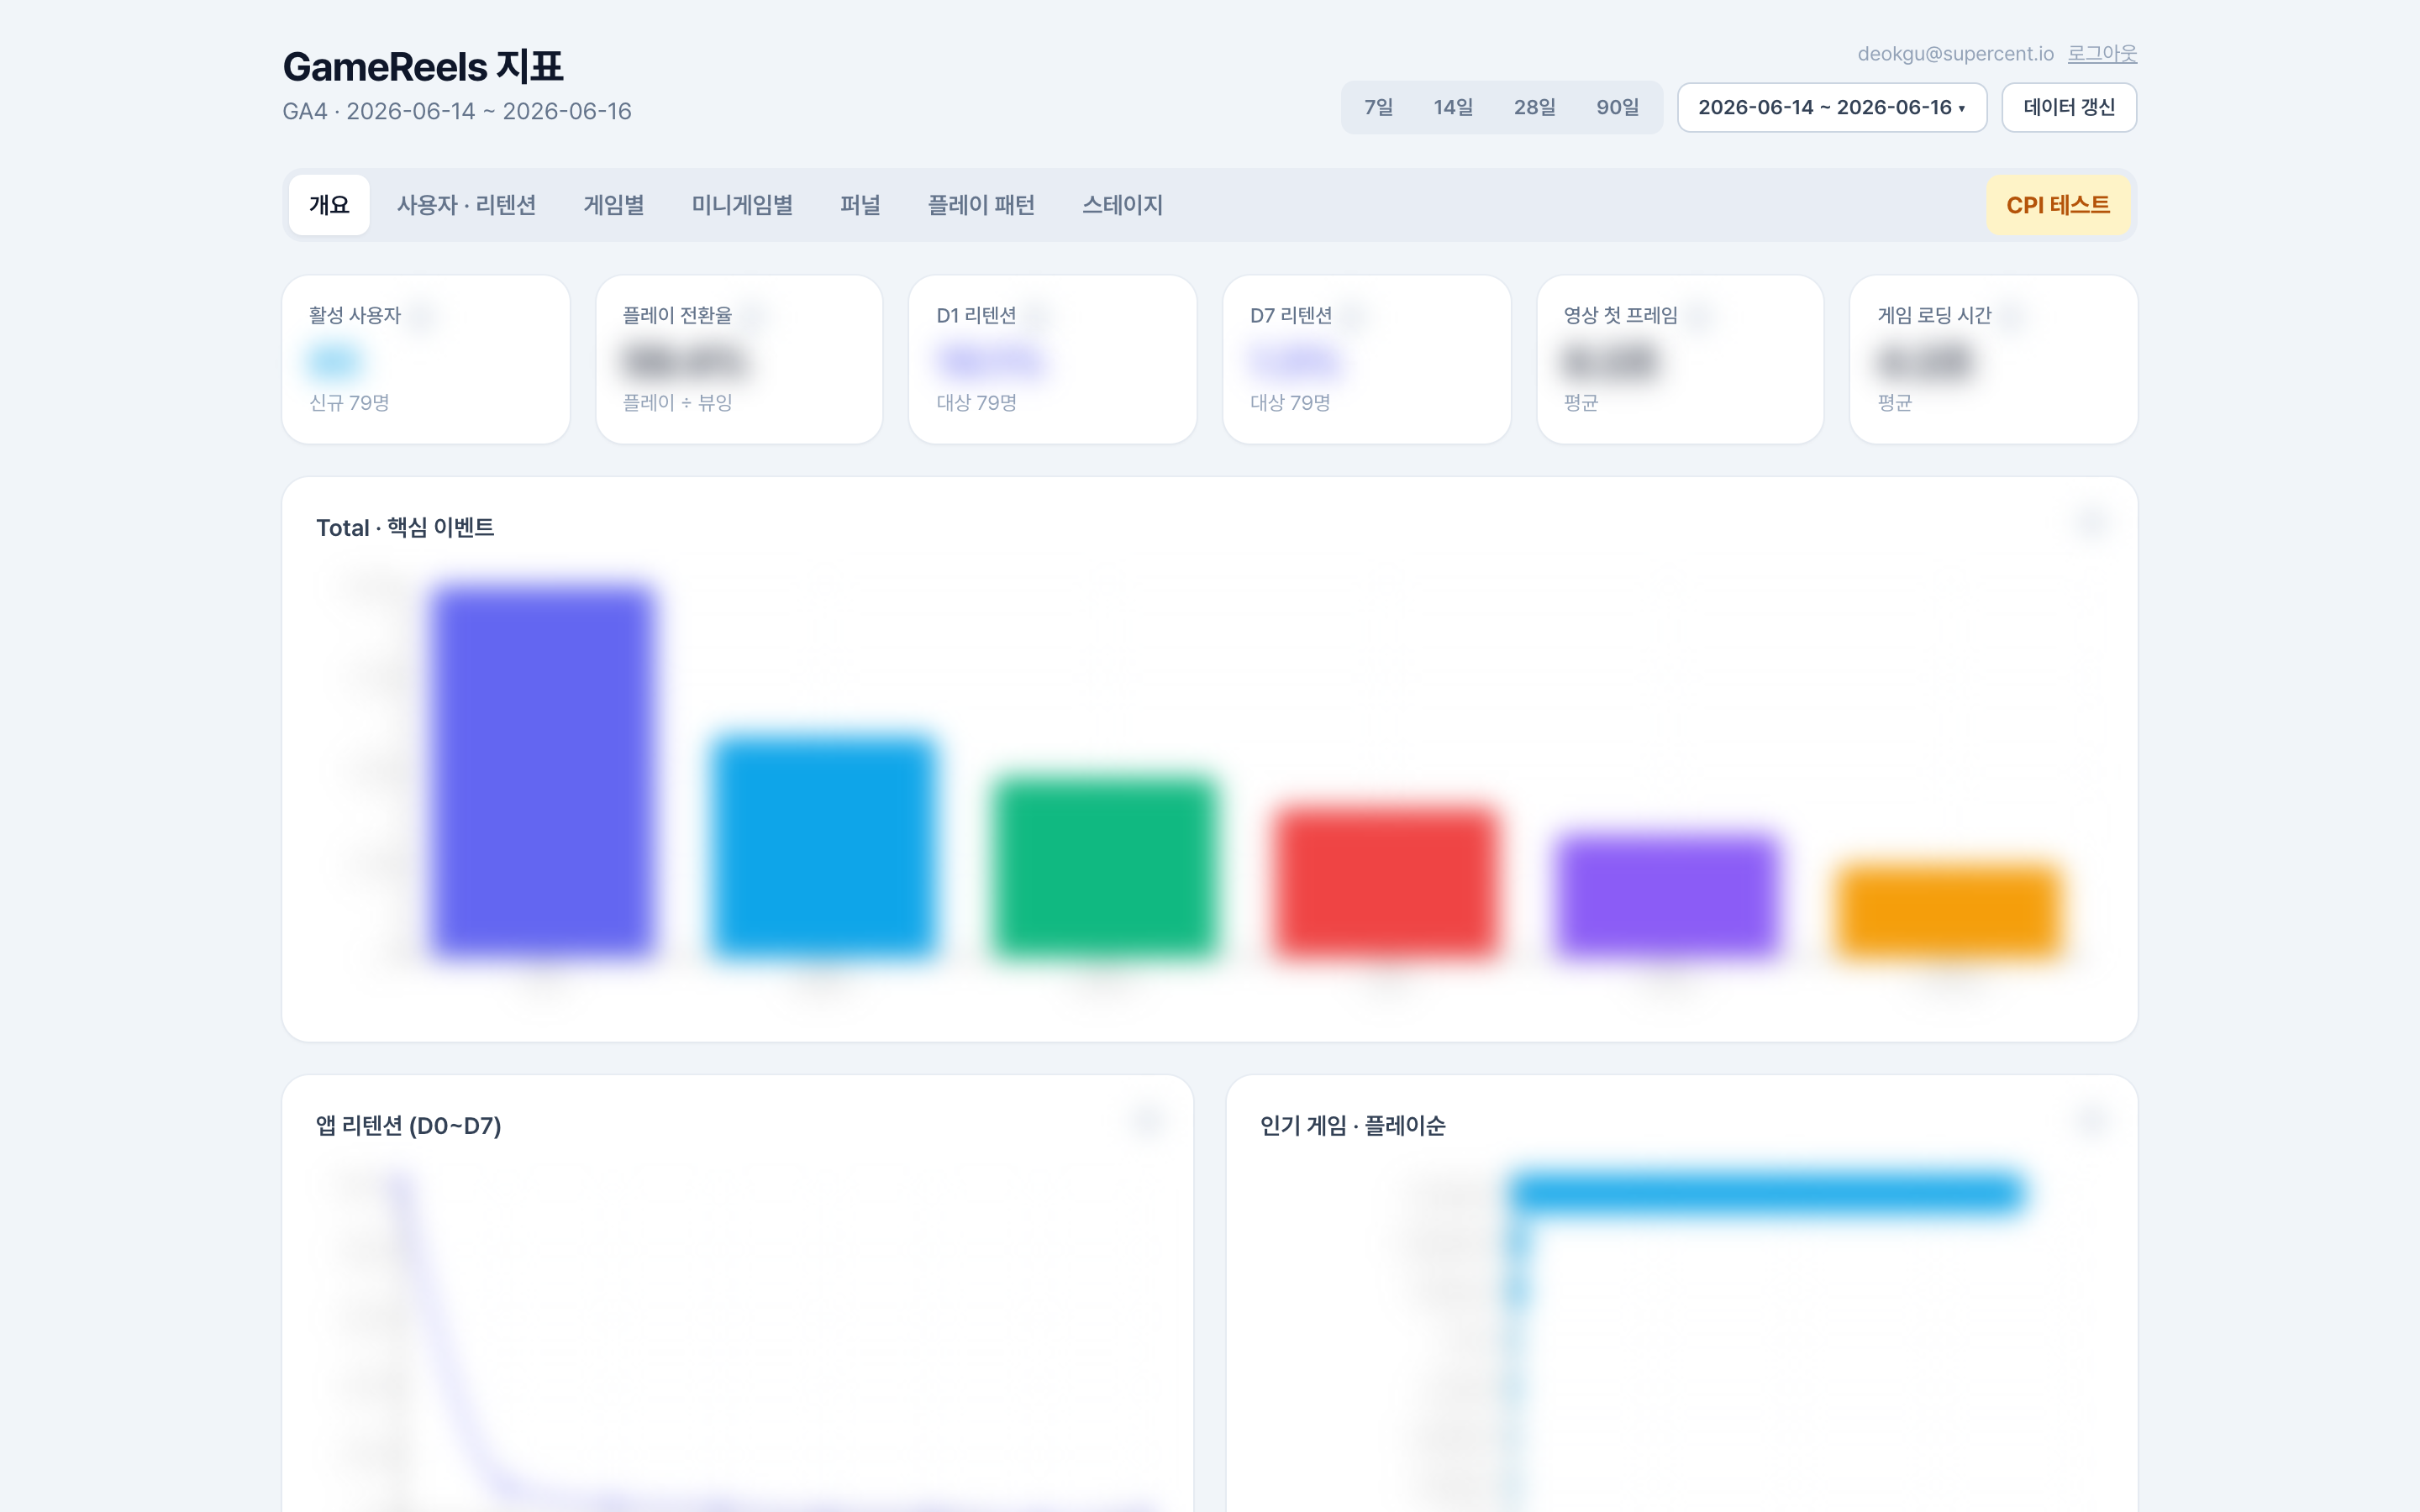The image size is (2420, 1512).
Task: Select the 90일 period filter
Action: pos(1617,107)
